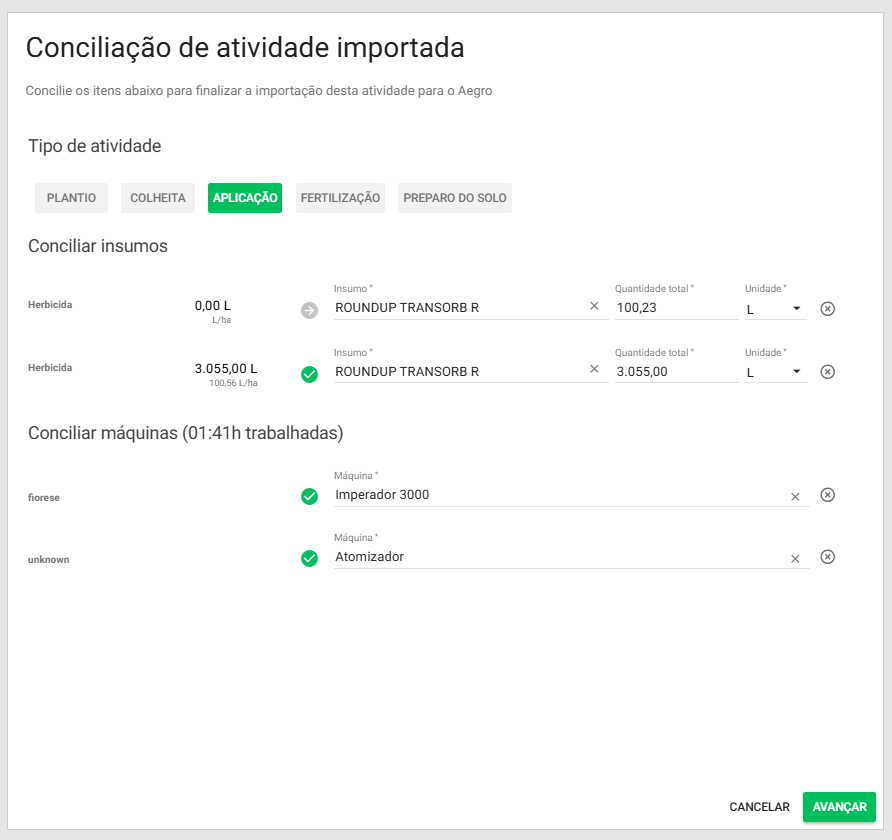The height and width of the screenshot is (840, 892).
Task: Clear the Atomizador machine field
Action: (x=795, y=558)
